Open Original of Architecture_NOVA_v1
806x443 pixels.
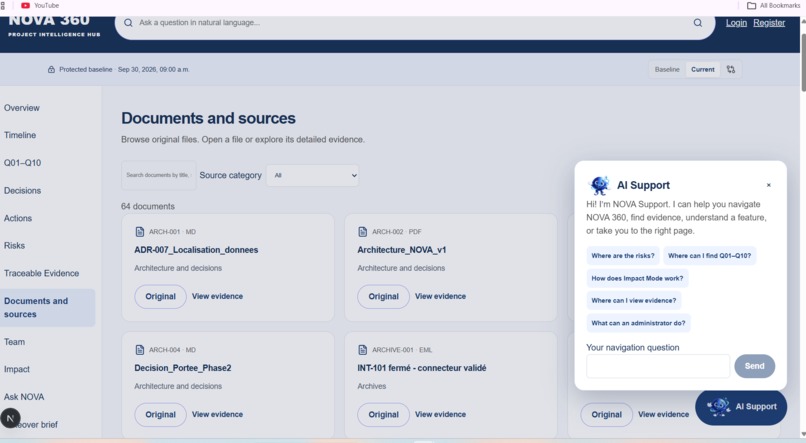(x=383, y=297)
